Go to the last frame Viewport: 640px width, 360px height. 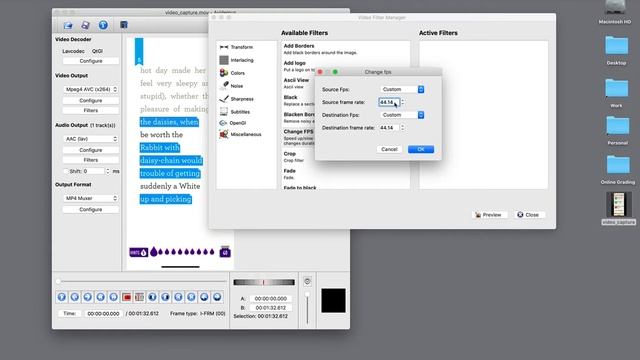coord(191,297)
